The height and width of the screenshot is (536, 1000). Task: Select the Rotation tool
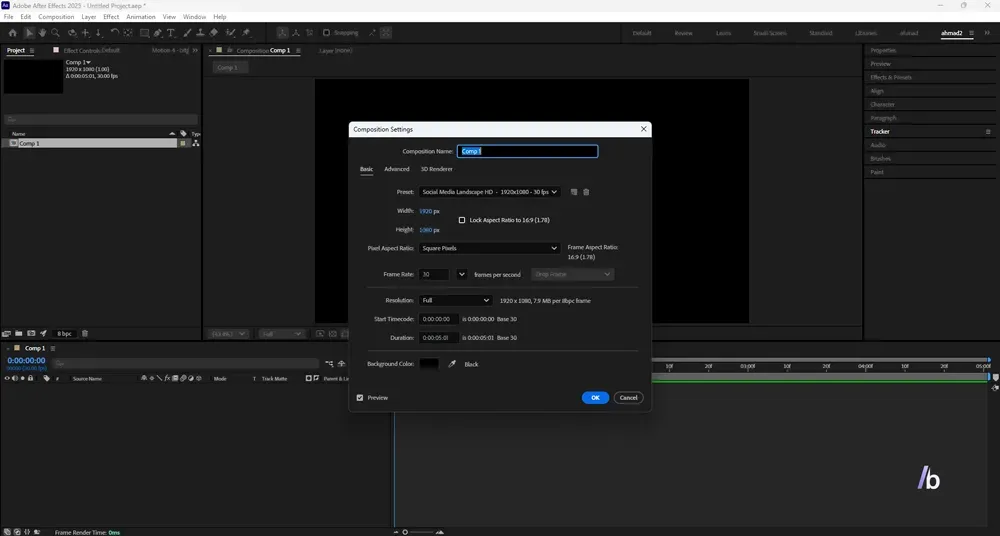coord(115,33)
